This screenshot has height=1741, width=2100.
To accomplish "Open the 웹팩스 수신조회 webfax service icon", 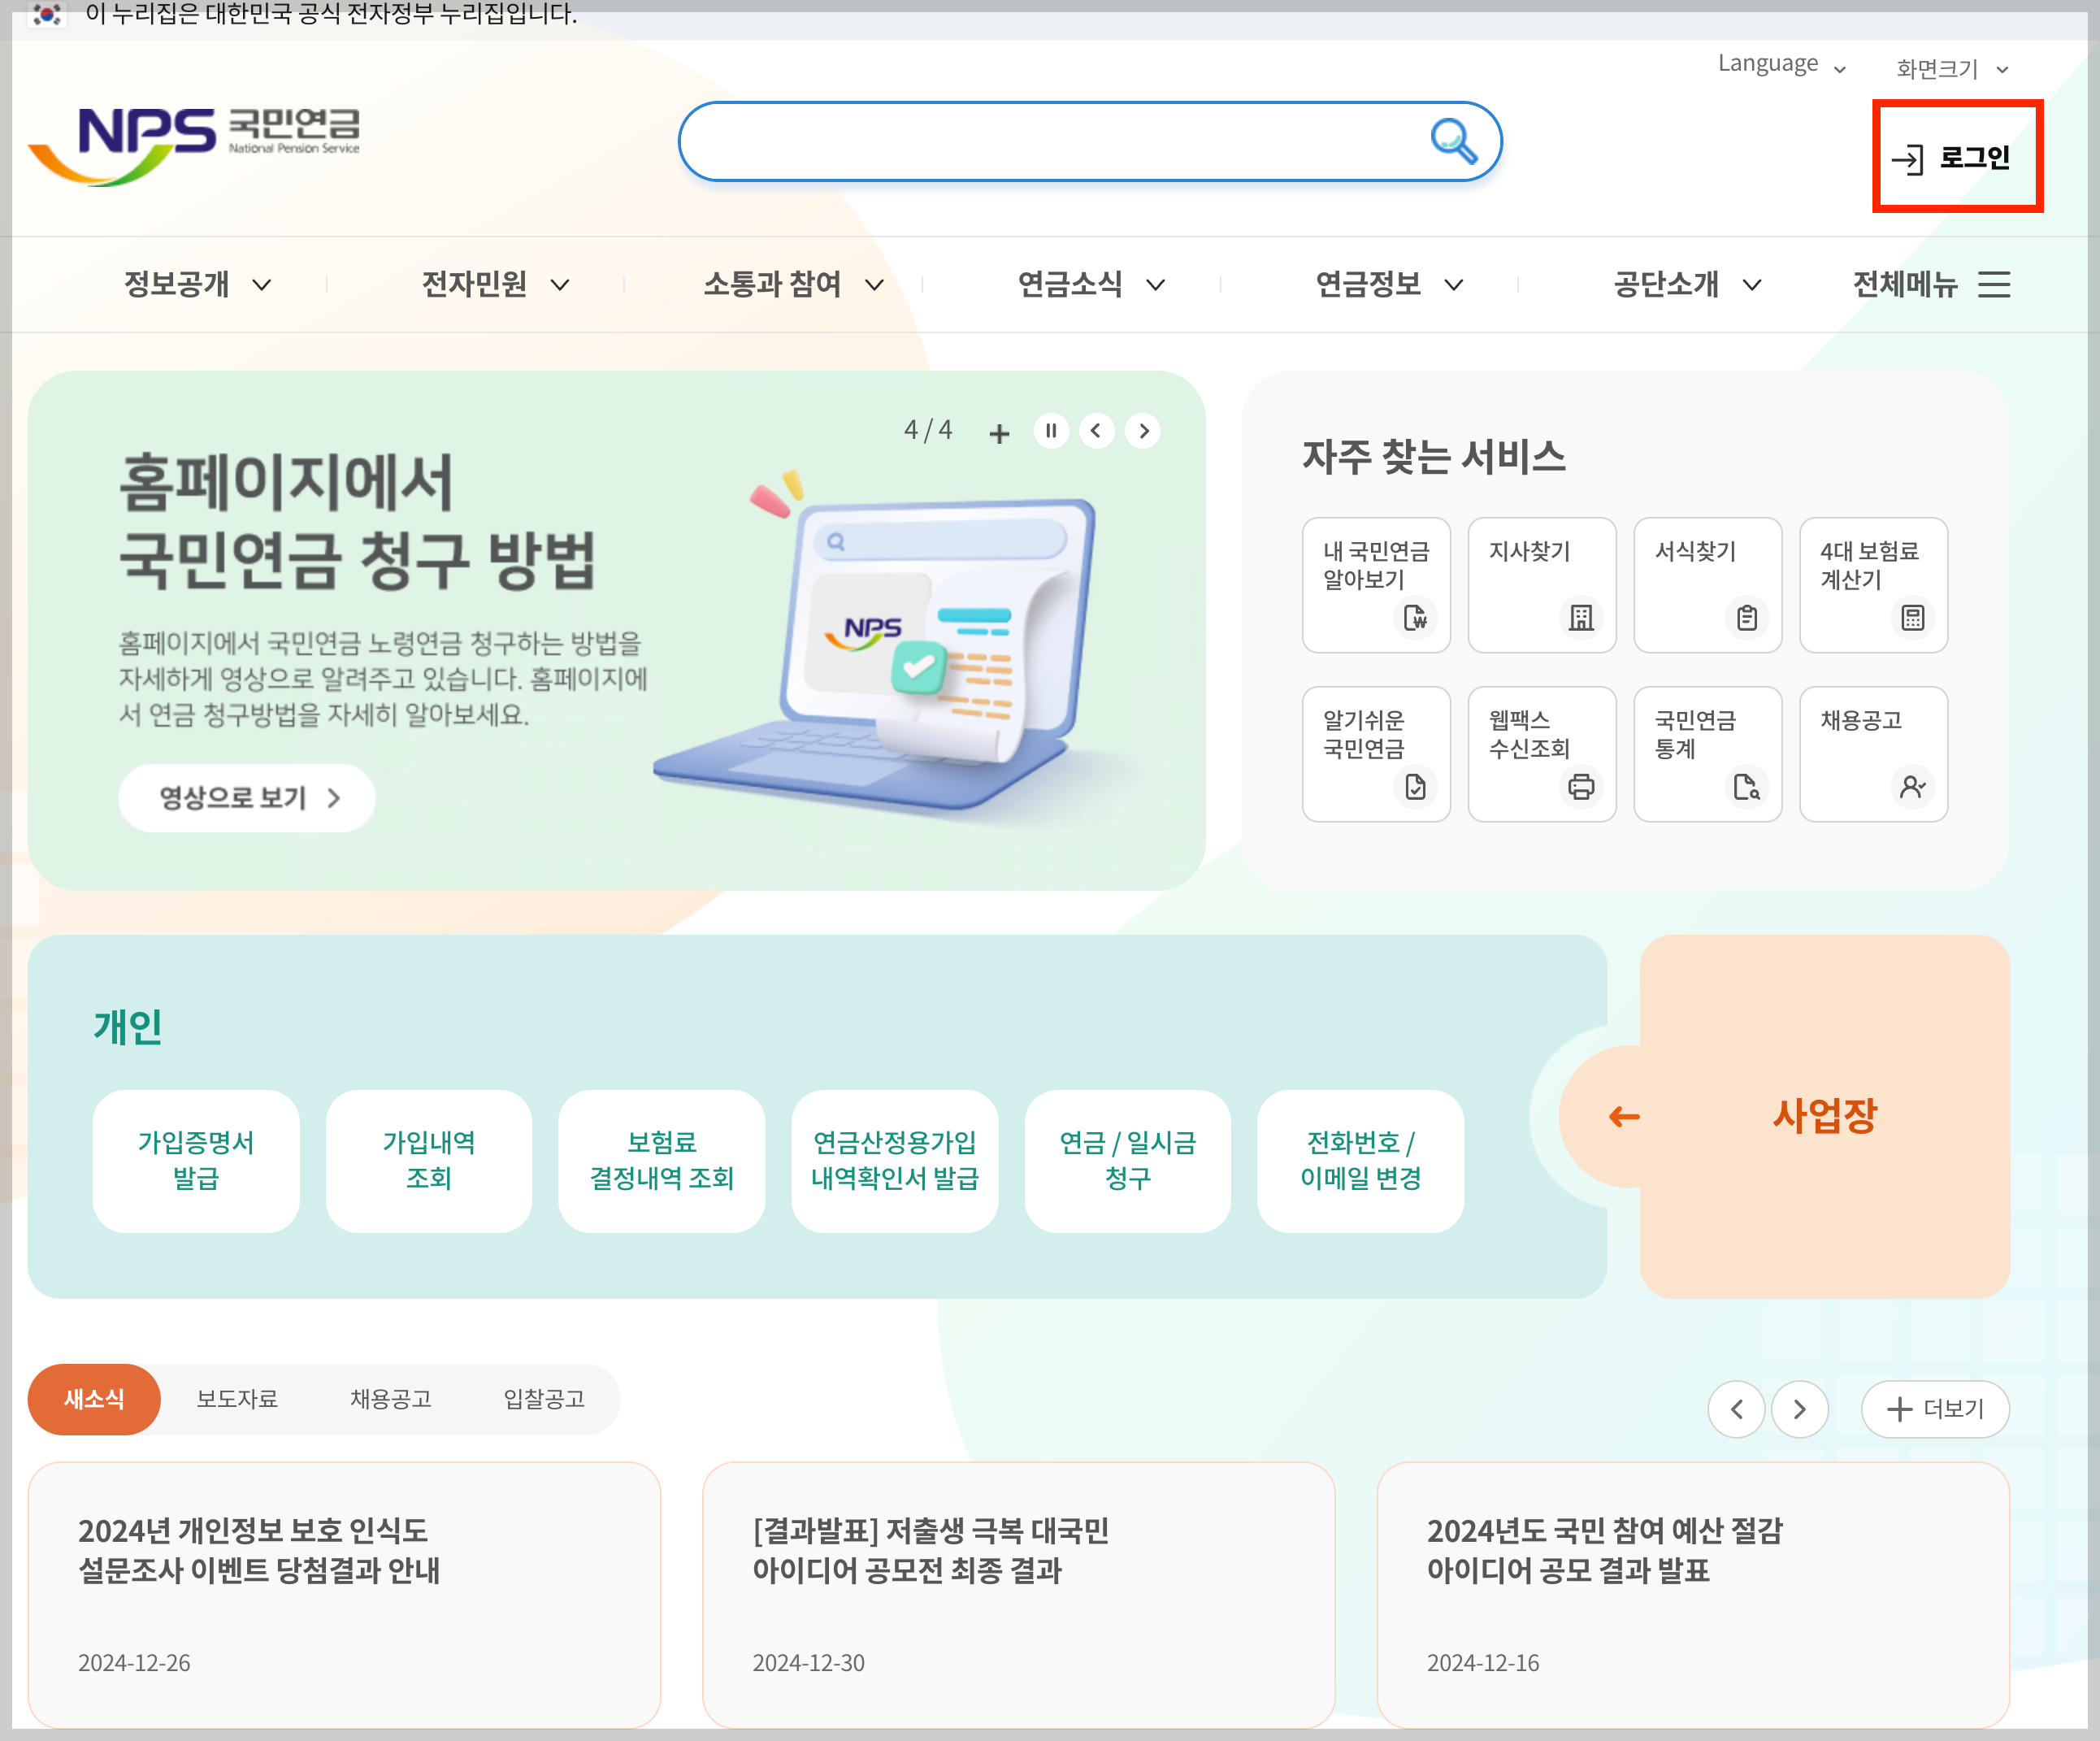I will (x=1541, y=753).
